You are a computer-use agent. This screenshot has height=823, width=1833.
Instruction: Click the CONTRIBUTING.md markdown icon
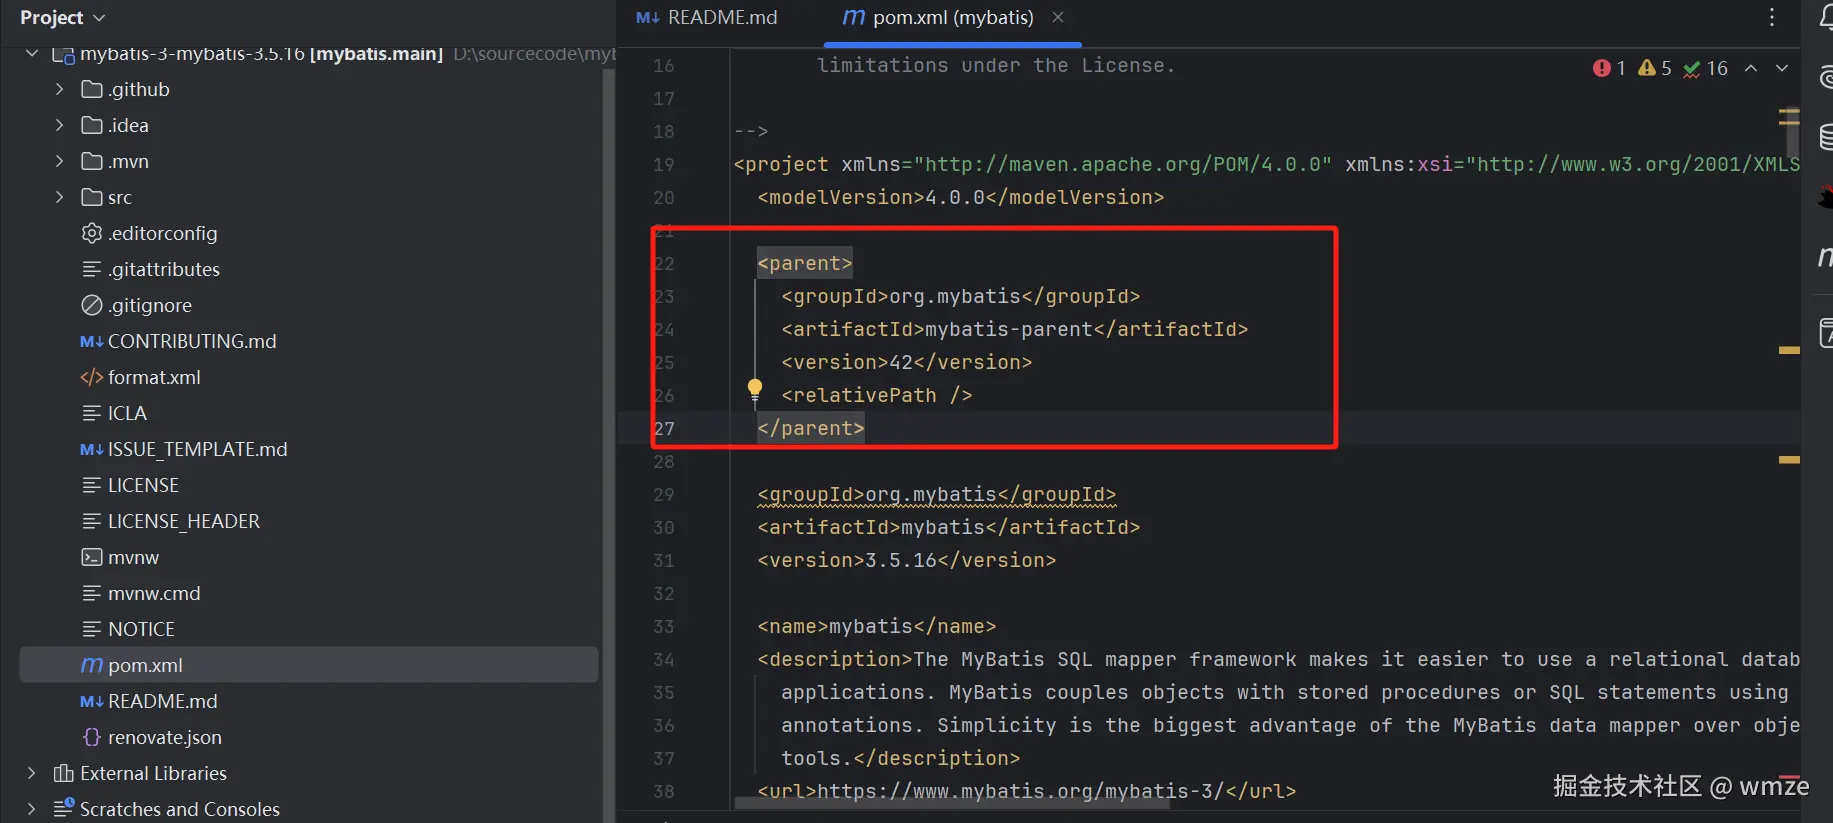coord(92,341)
